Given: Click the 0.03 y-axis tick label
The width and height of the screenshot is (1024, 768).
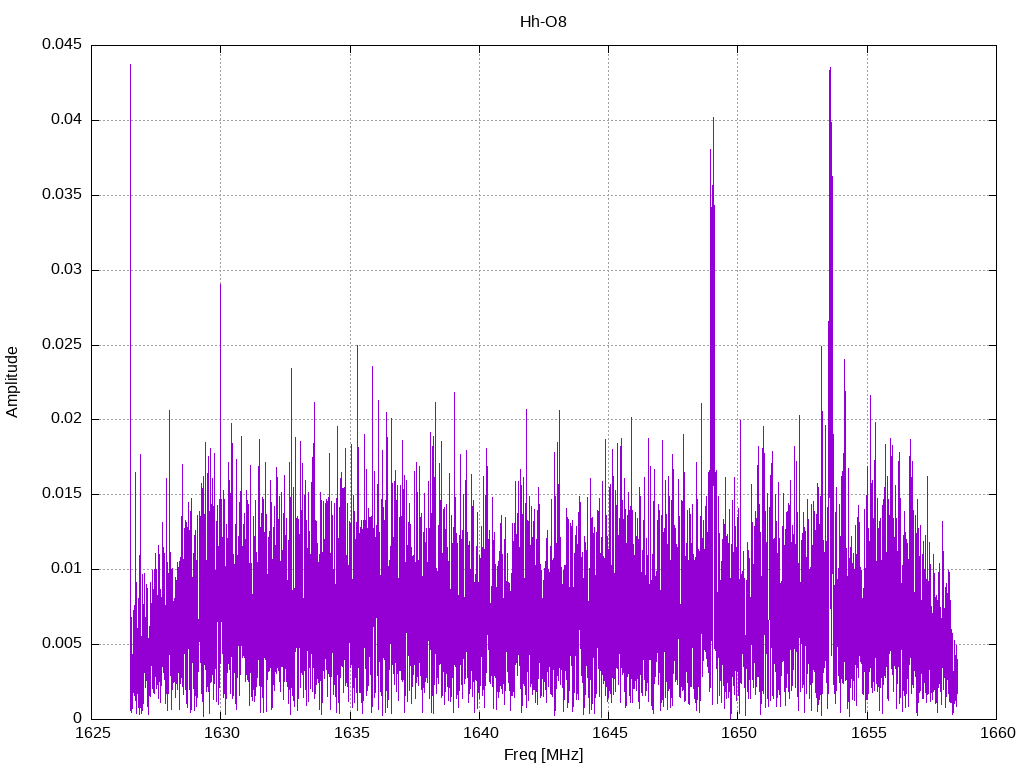Looking at the screenshot, I should 65,270.
